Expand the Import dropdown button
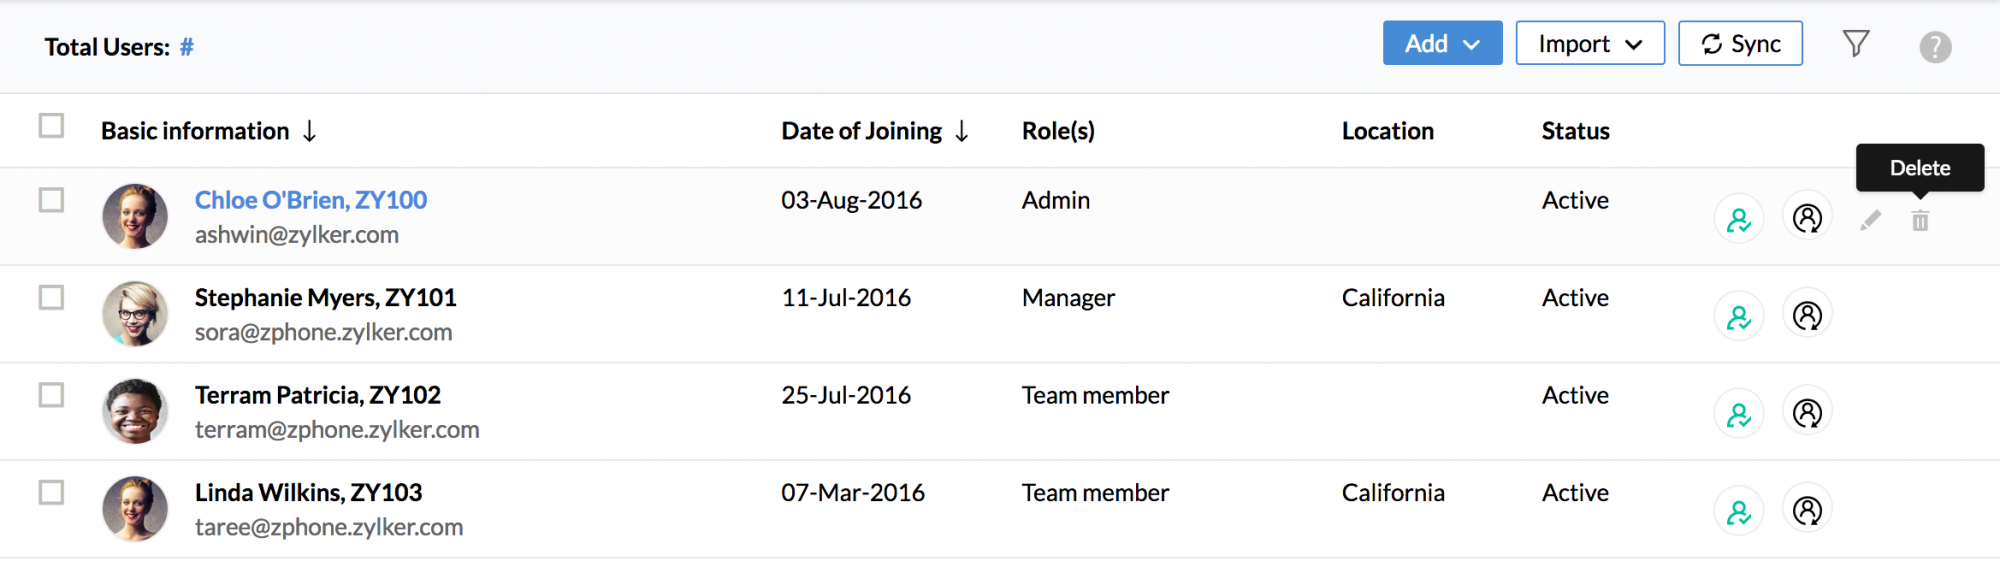 point(1590,43)
